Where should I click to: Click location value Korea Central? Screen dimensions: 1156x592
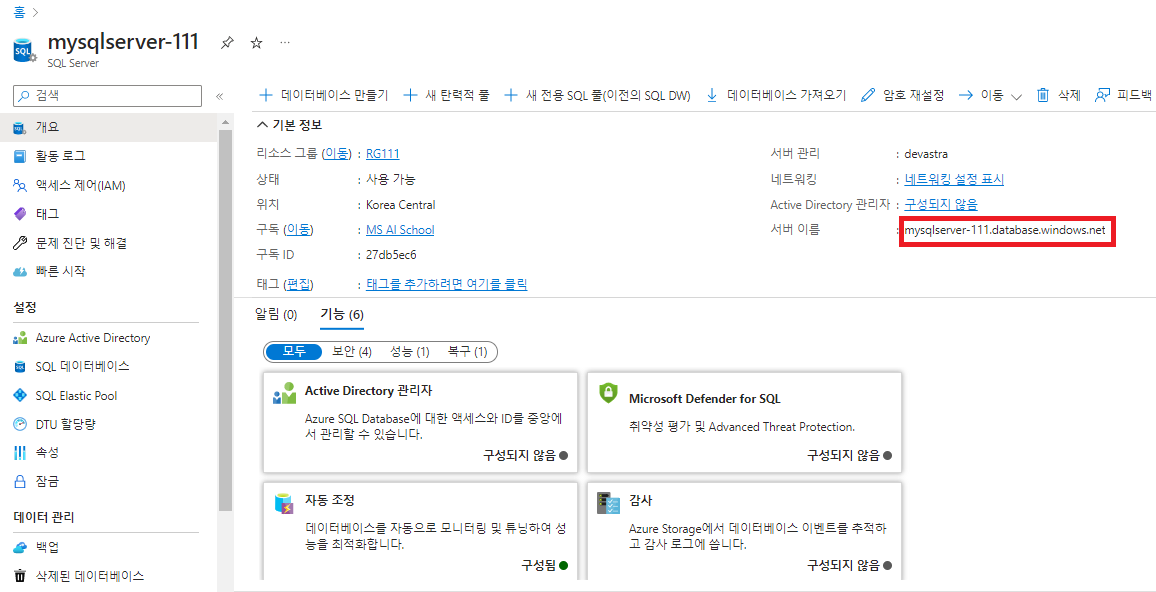coord(400,204)
